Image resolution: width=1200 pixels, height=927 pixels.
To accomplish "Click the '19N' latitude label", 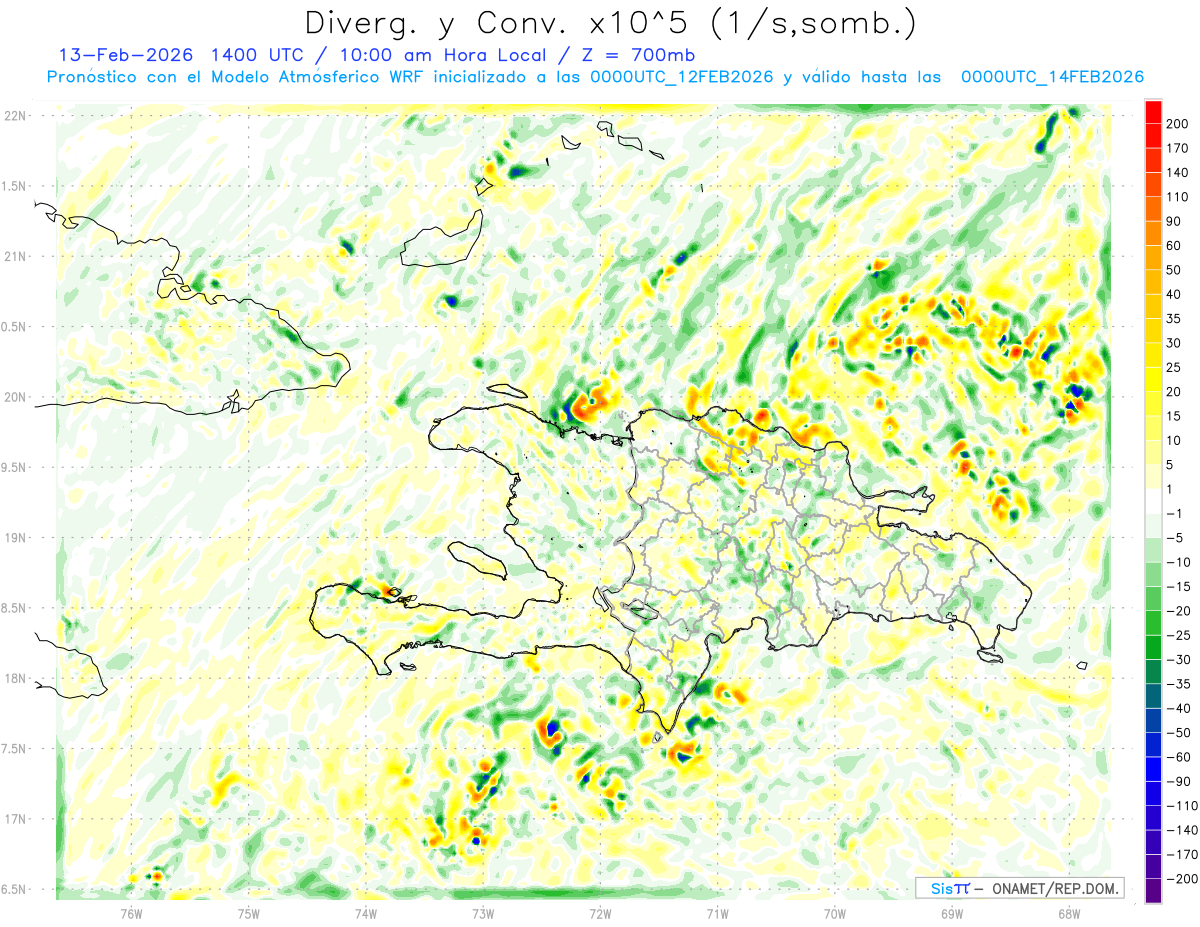I will (x=15, y=538).
